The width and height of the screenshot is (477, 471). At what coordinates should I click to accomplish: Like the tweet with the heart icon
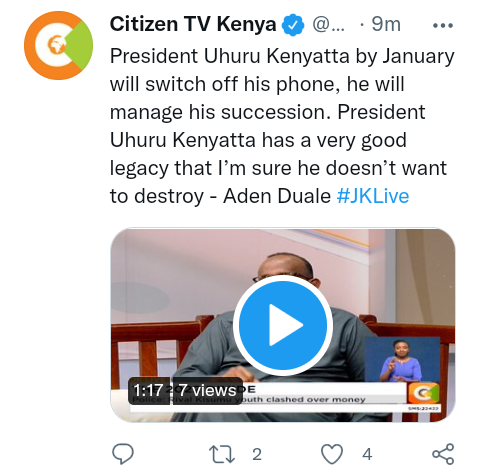point(332,454)
